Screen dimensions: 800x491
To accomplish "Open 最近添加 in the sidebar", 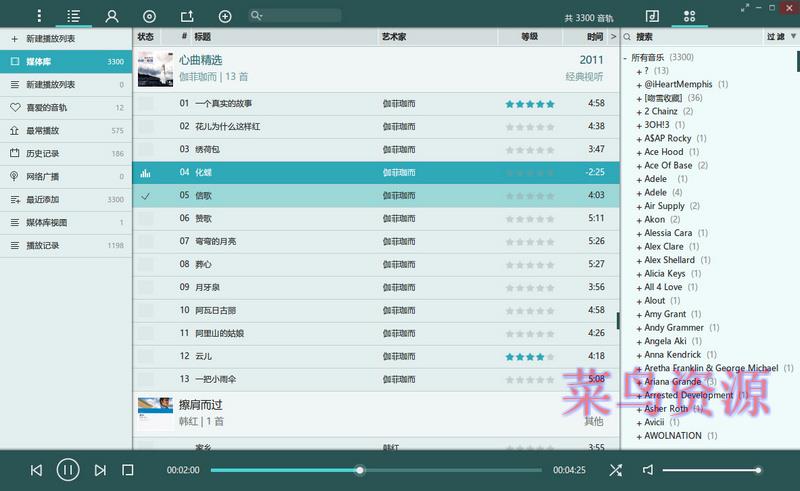I will point(66,199).
